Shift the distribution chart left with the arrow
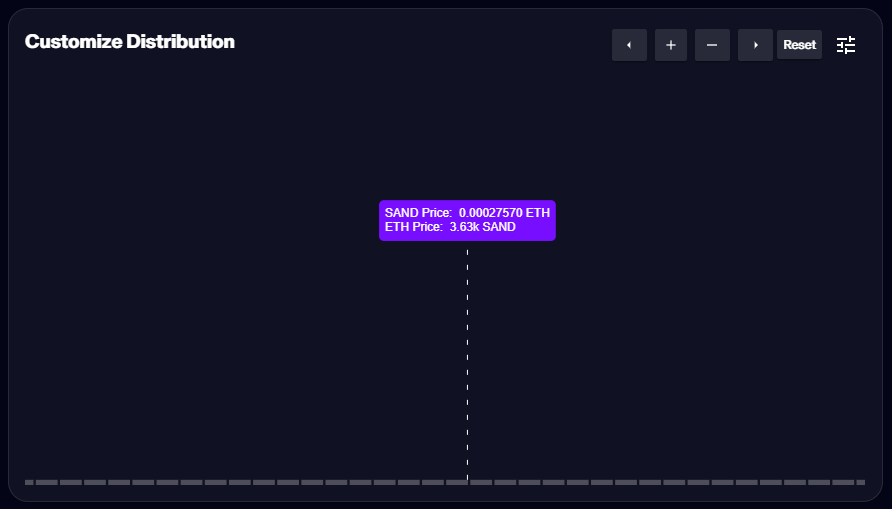The image size is (892, 509). click(629, 45)
